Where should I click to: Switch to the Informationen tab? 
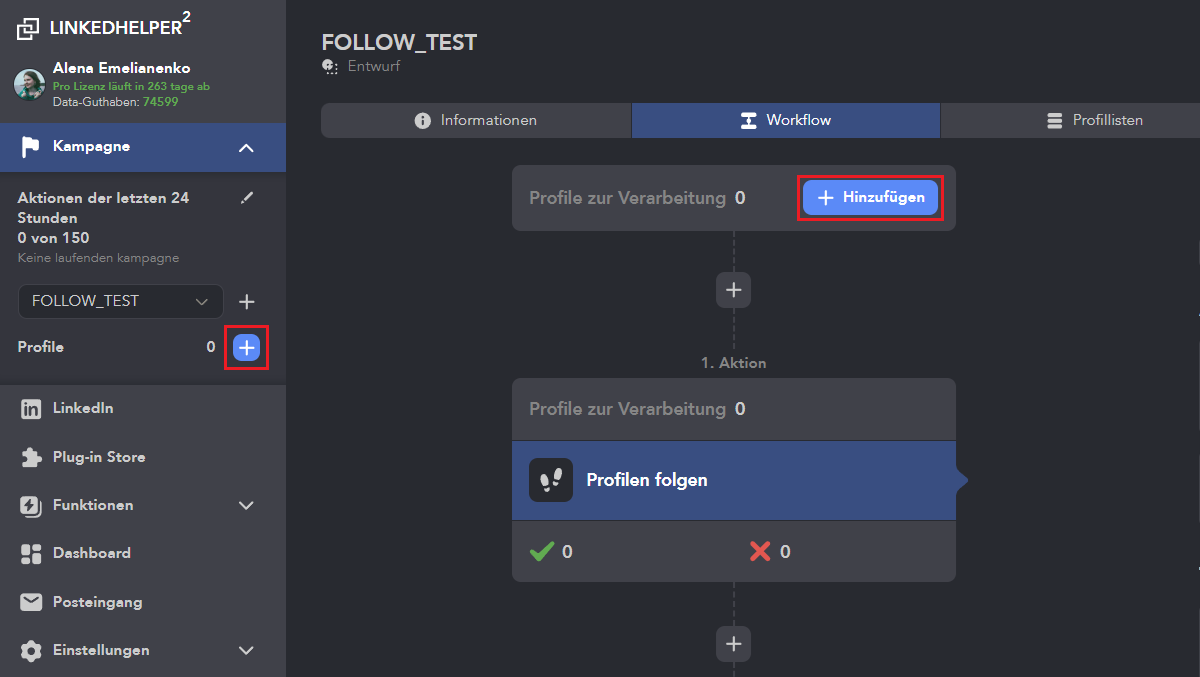pyautogui.click(x=476, y=120)
